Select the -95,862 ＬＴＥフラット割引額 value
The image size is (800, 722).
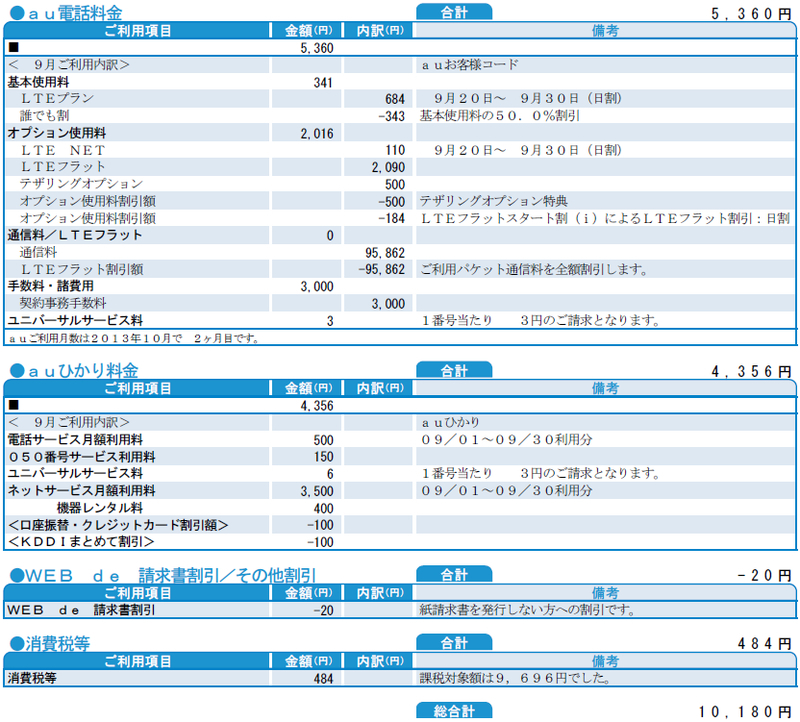[x=381, y=269]
